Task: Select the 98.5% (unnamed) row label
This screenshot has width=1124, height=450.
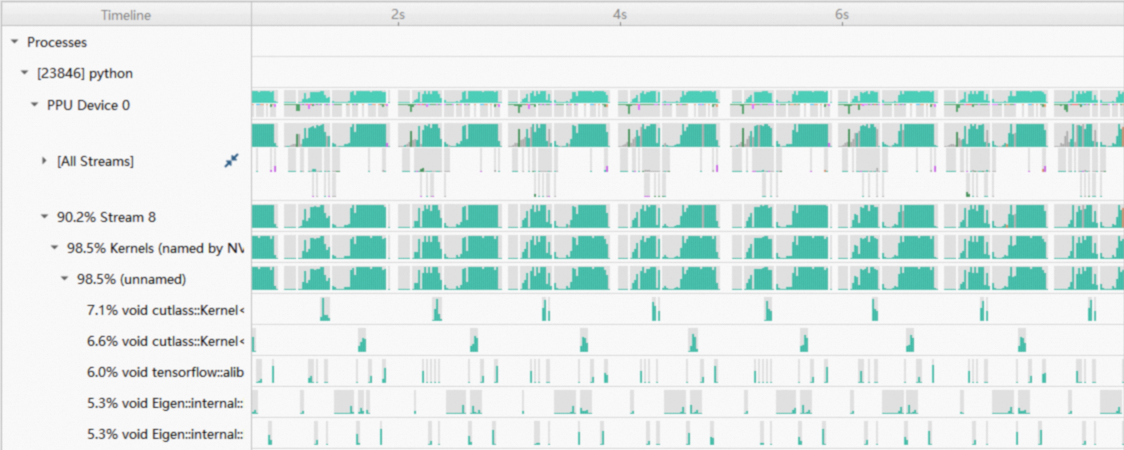Action: tap(132, 279)
